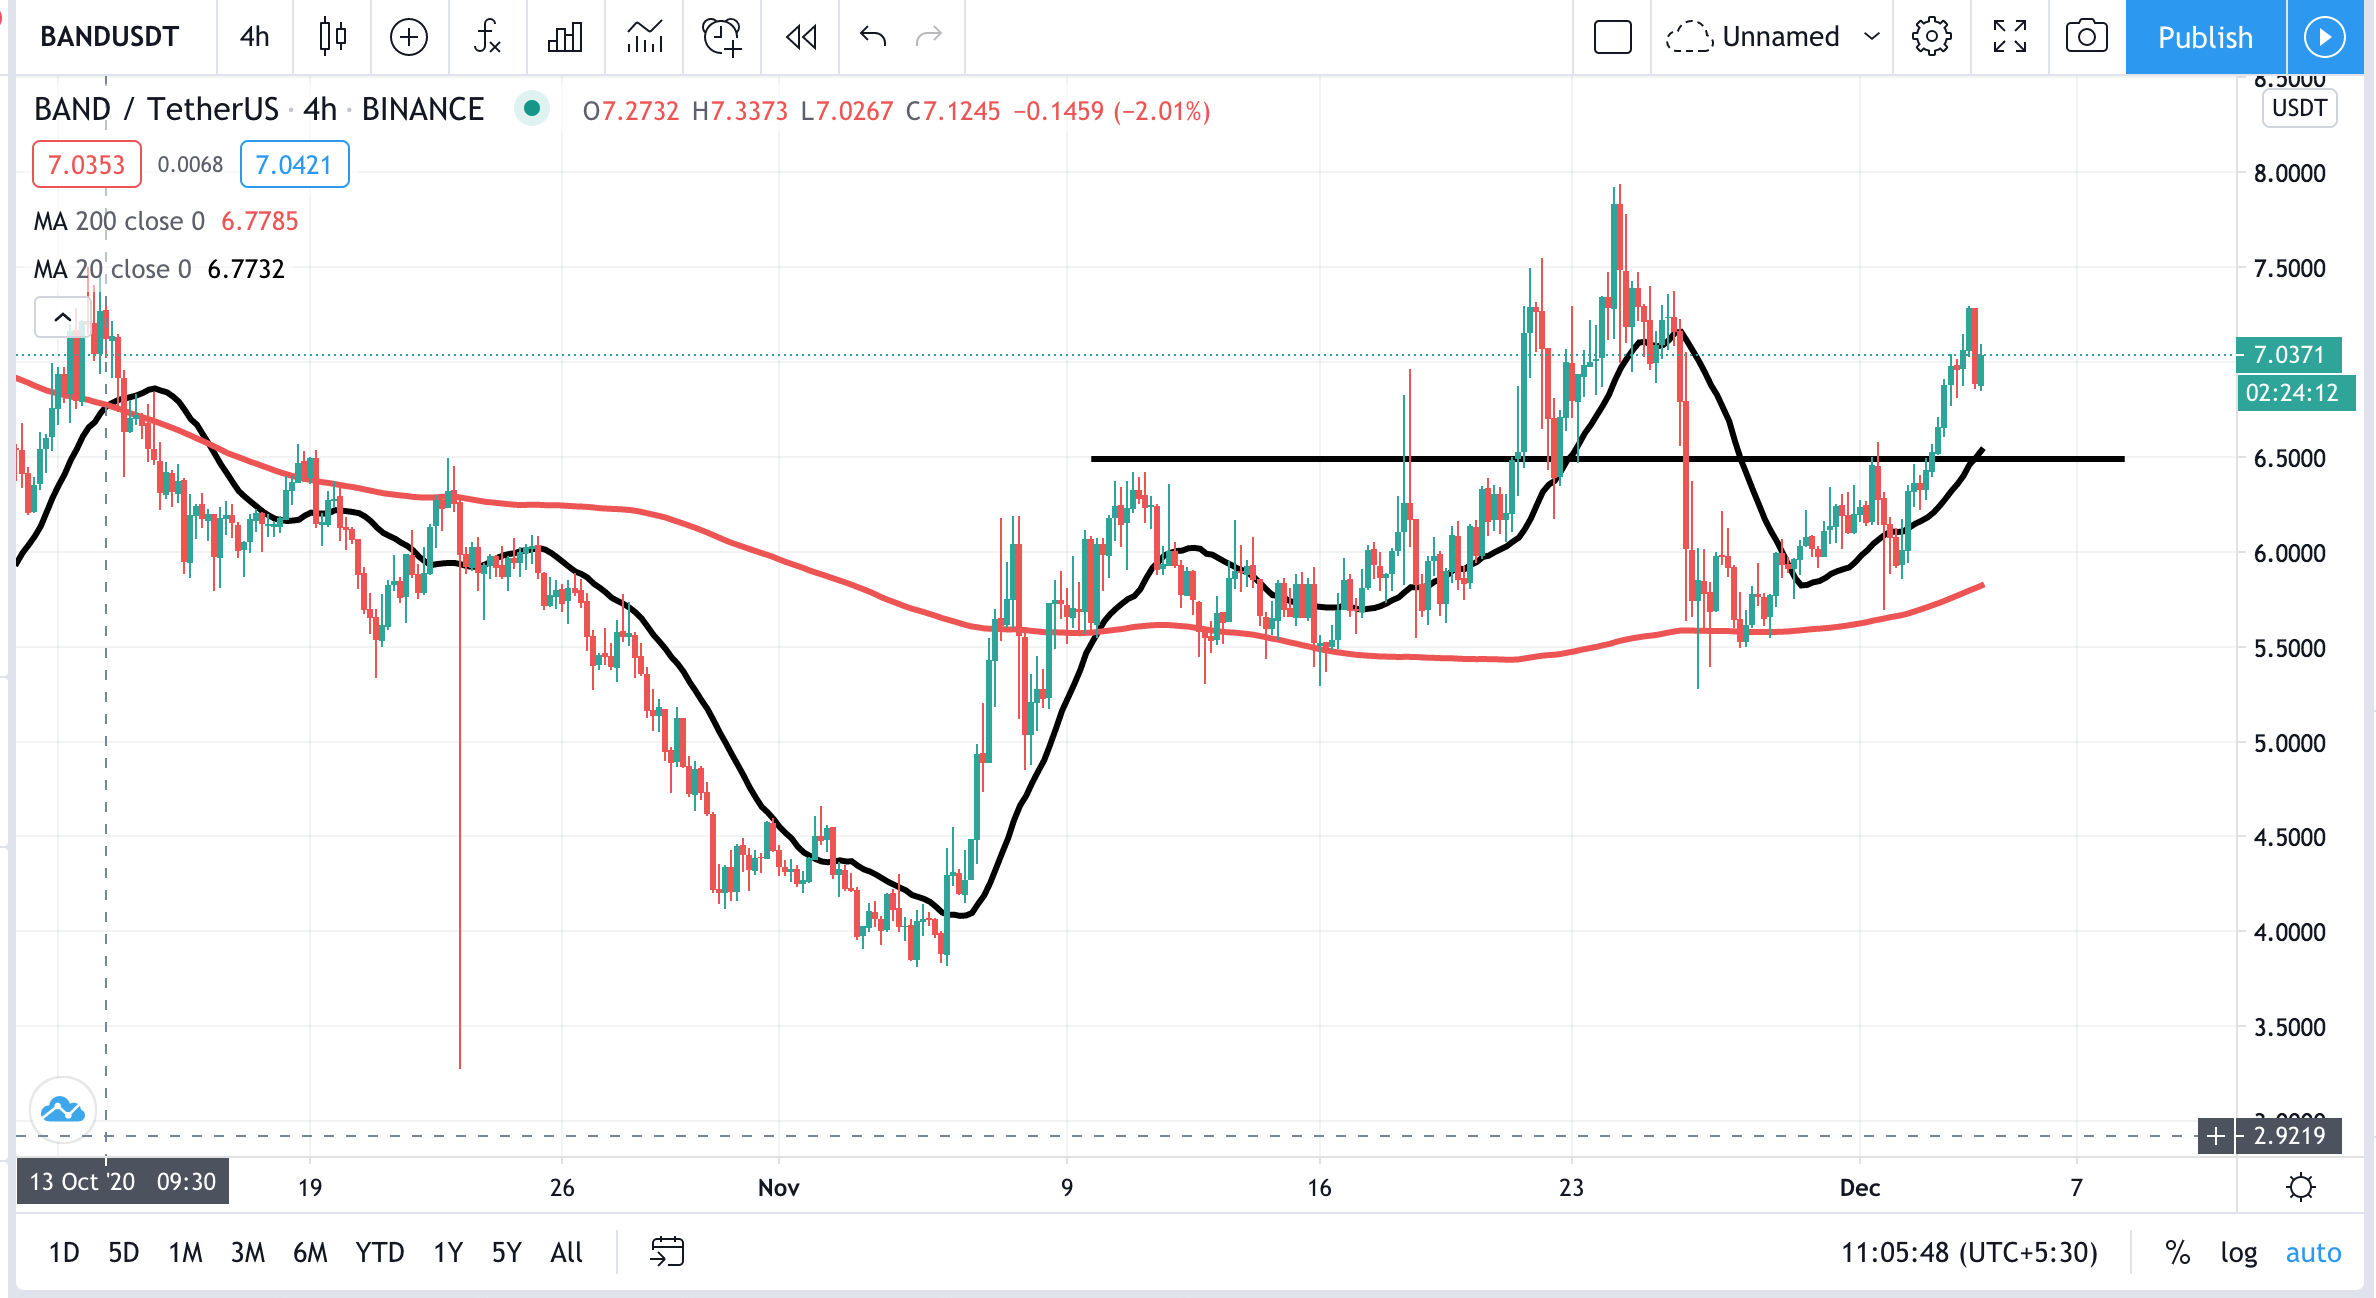
Task: Expand the arrow next to Unnamed layout
Action: click(1872, 37)
